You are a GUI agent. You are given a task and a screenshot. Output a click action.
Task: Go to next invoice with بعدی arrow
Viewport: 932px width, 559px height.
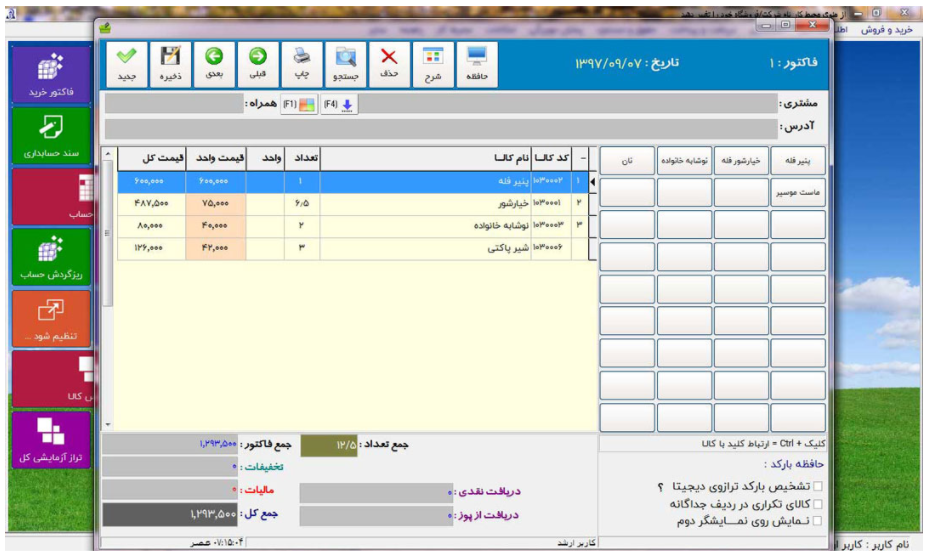(x=214, y=65)
